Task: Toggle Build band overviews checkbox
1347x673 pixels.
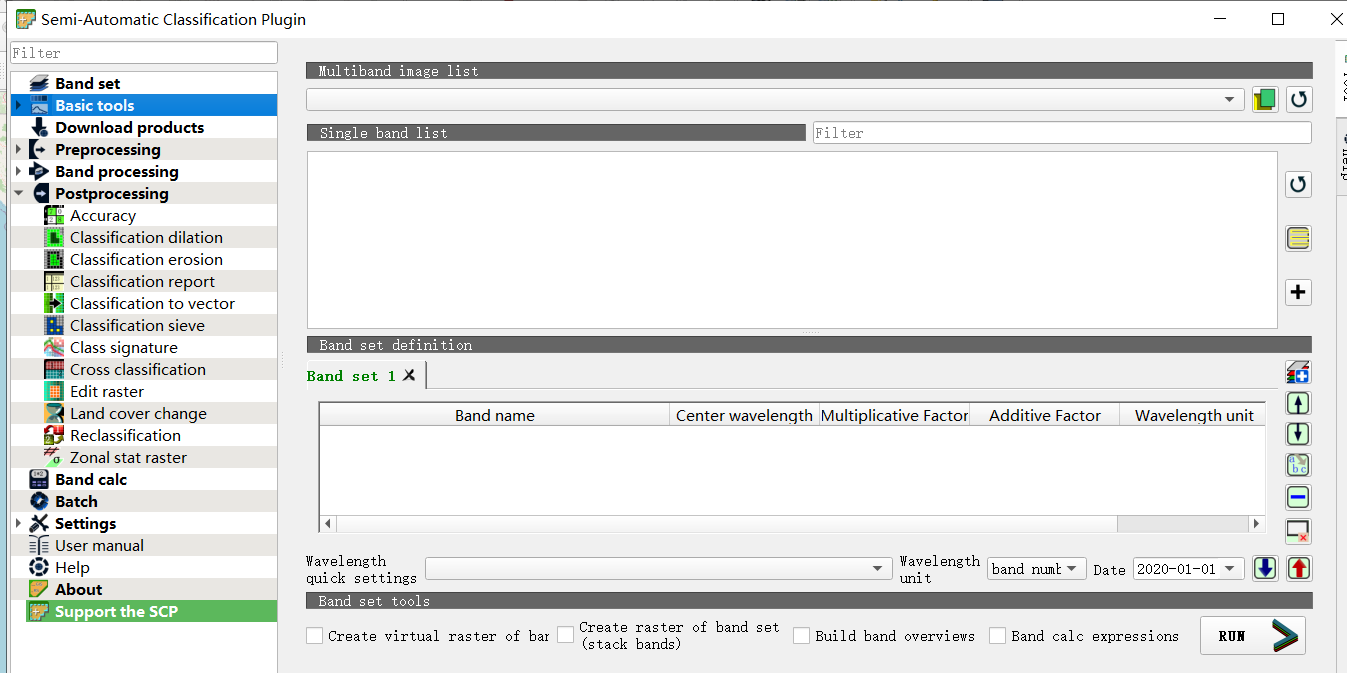Action: pyautogui.click(x=801, y=636)
